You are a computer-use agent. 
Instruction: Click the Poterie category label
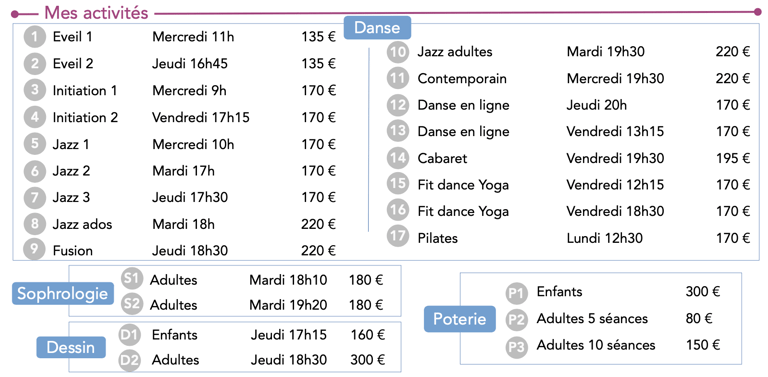click(459, 319)
